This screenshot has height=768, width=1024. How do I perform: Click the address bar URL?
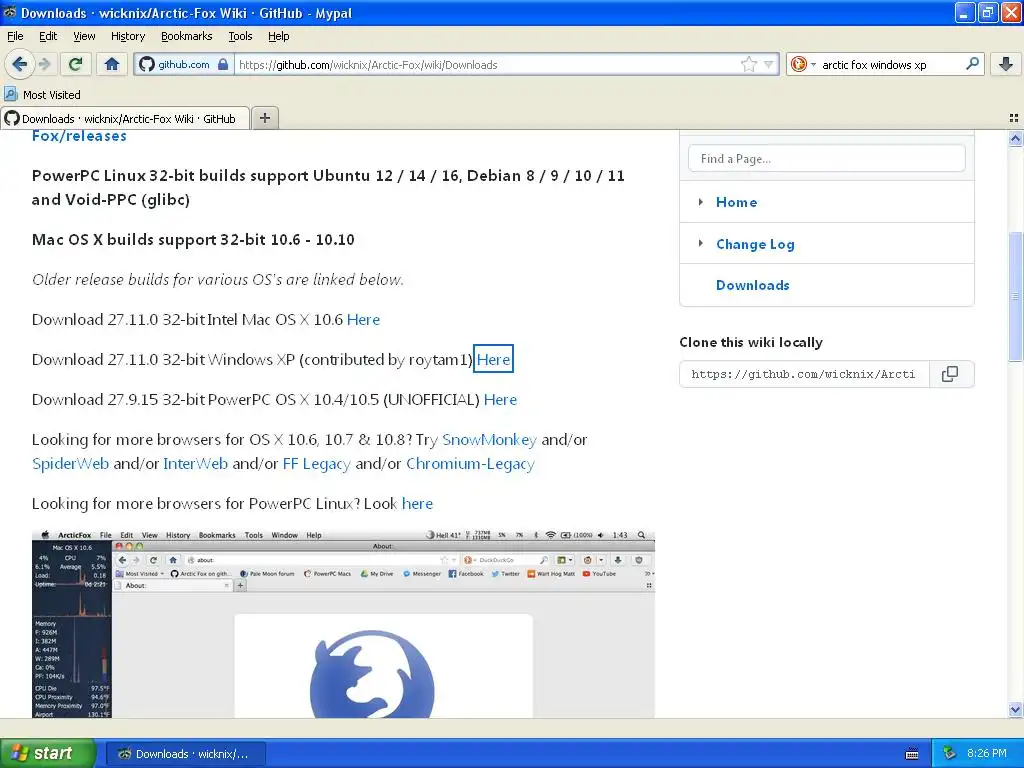(x=487, y=64)
